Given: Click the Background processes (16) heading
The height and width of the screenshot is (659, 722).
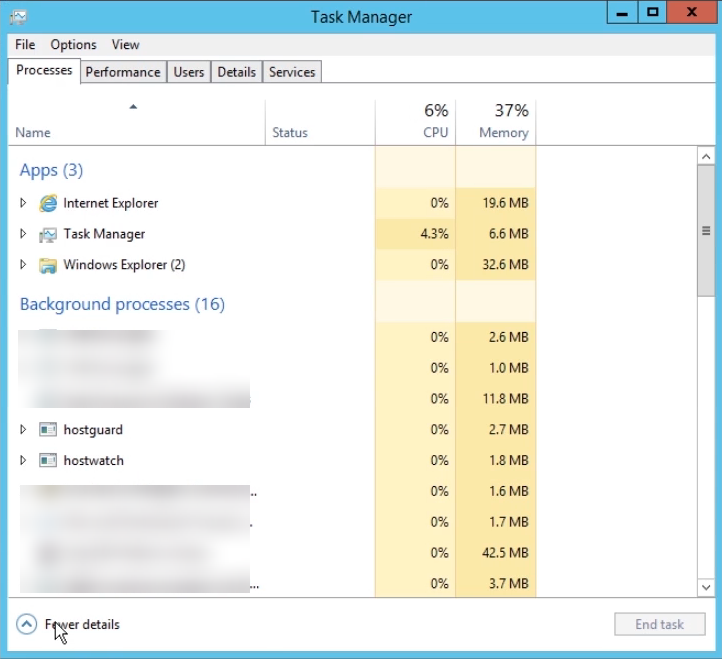Looking at the screenshot, I should tap(122, 304).
